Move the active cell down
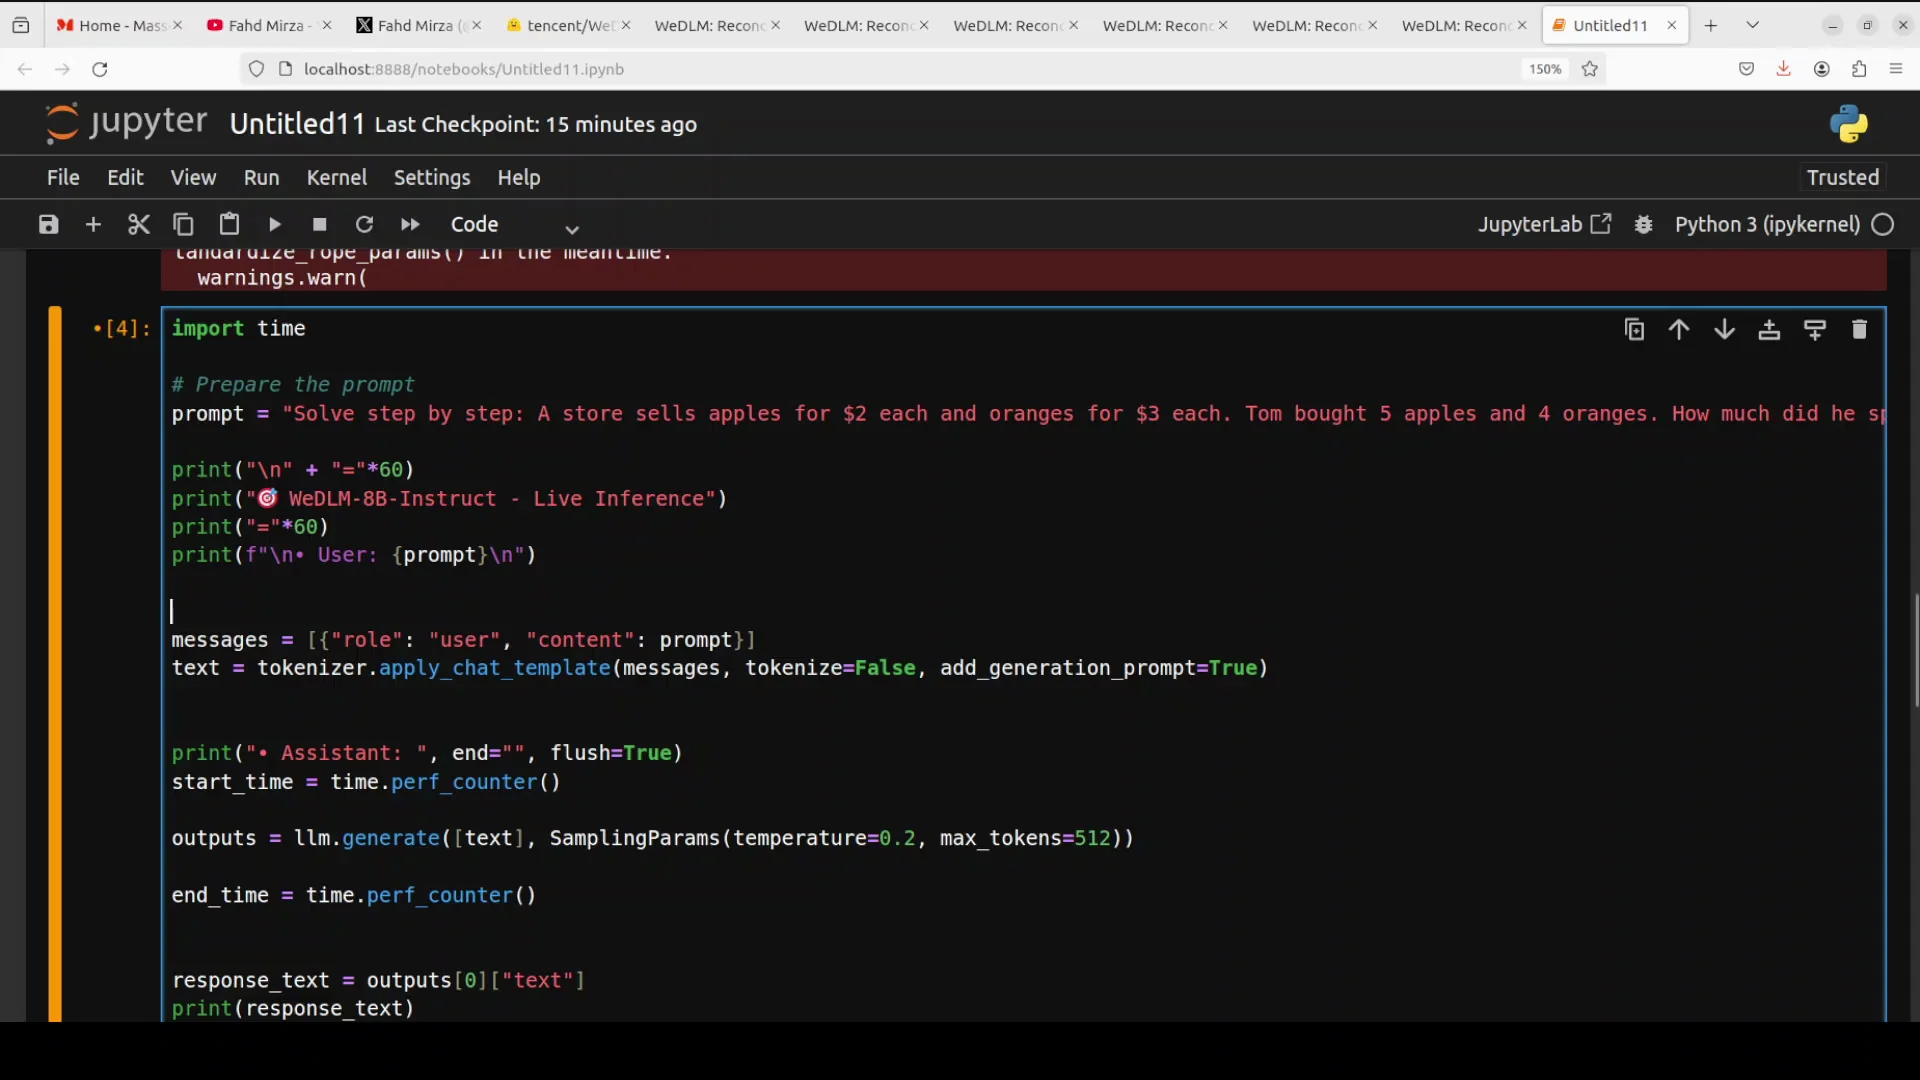Screen dimensions: 1920x1080 1724,330
